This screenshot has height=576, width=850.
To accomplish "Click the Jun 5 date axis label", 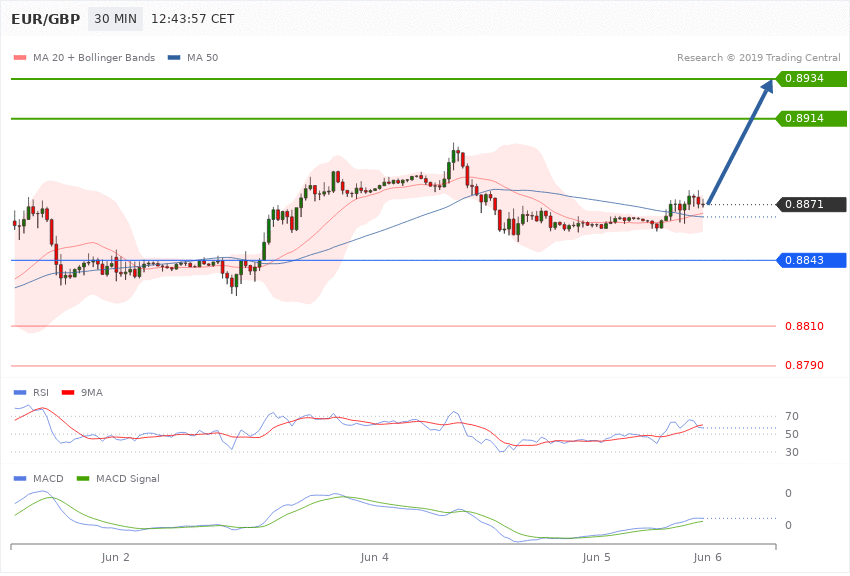I will pos(596,557).
